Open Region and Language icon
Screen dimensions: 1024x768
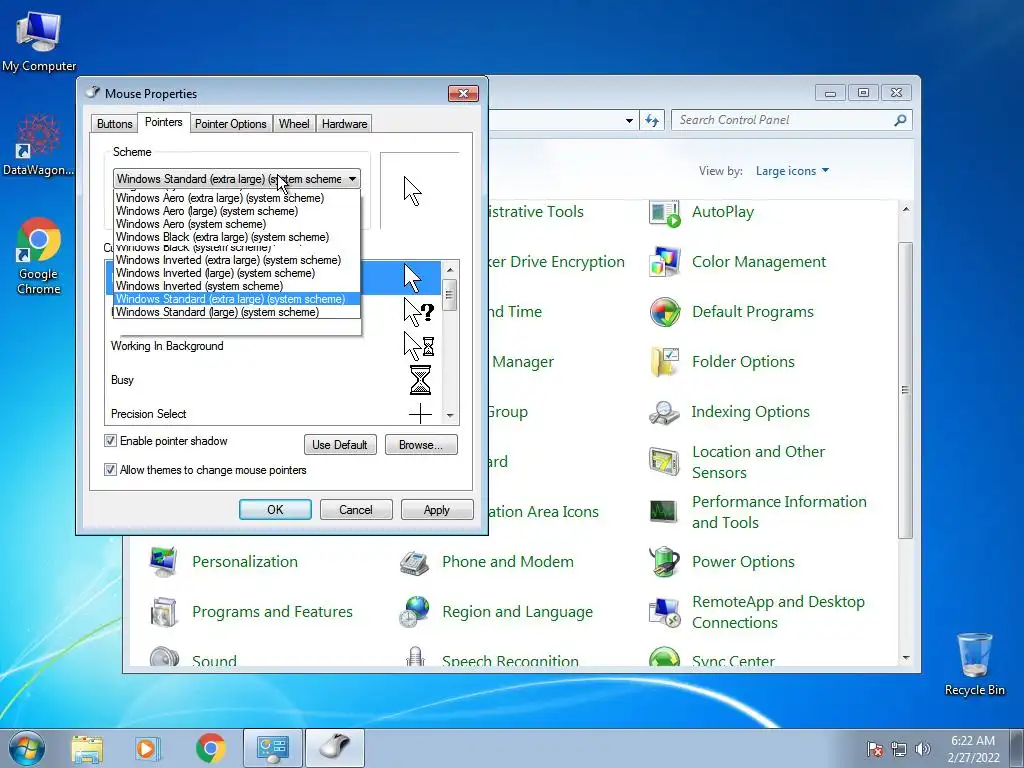point(414,612)
